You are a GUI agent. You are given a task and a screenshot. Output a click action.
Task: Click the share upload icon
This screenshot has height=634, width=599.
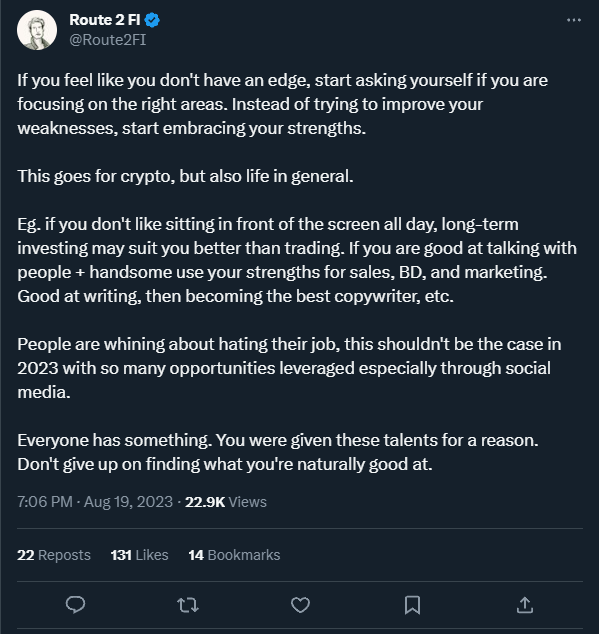[525, 605]
